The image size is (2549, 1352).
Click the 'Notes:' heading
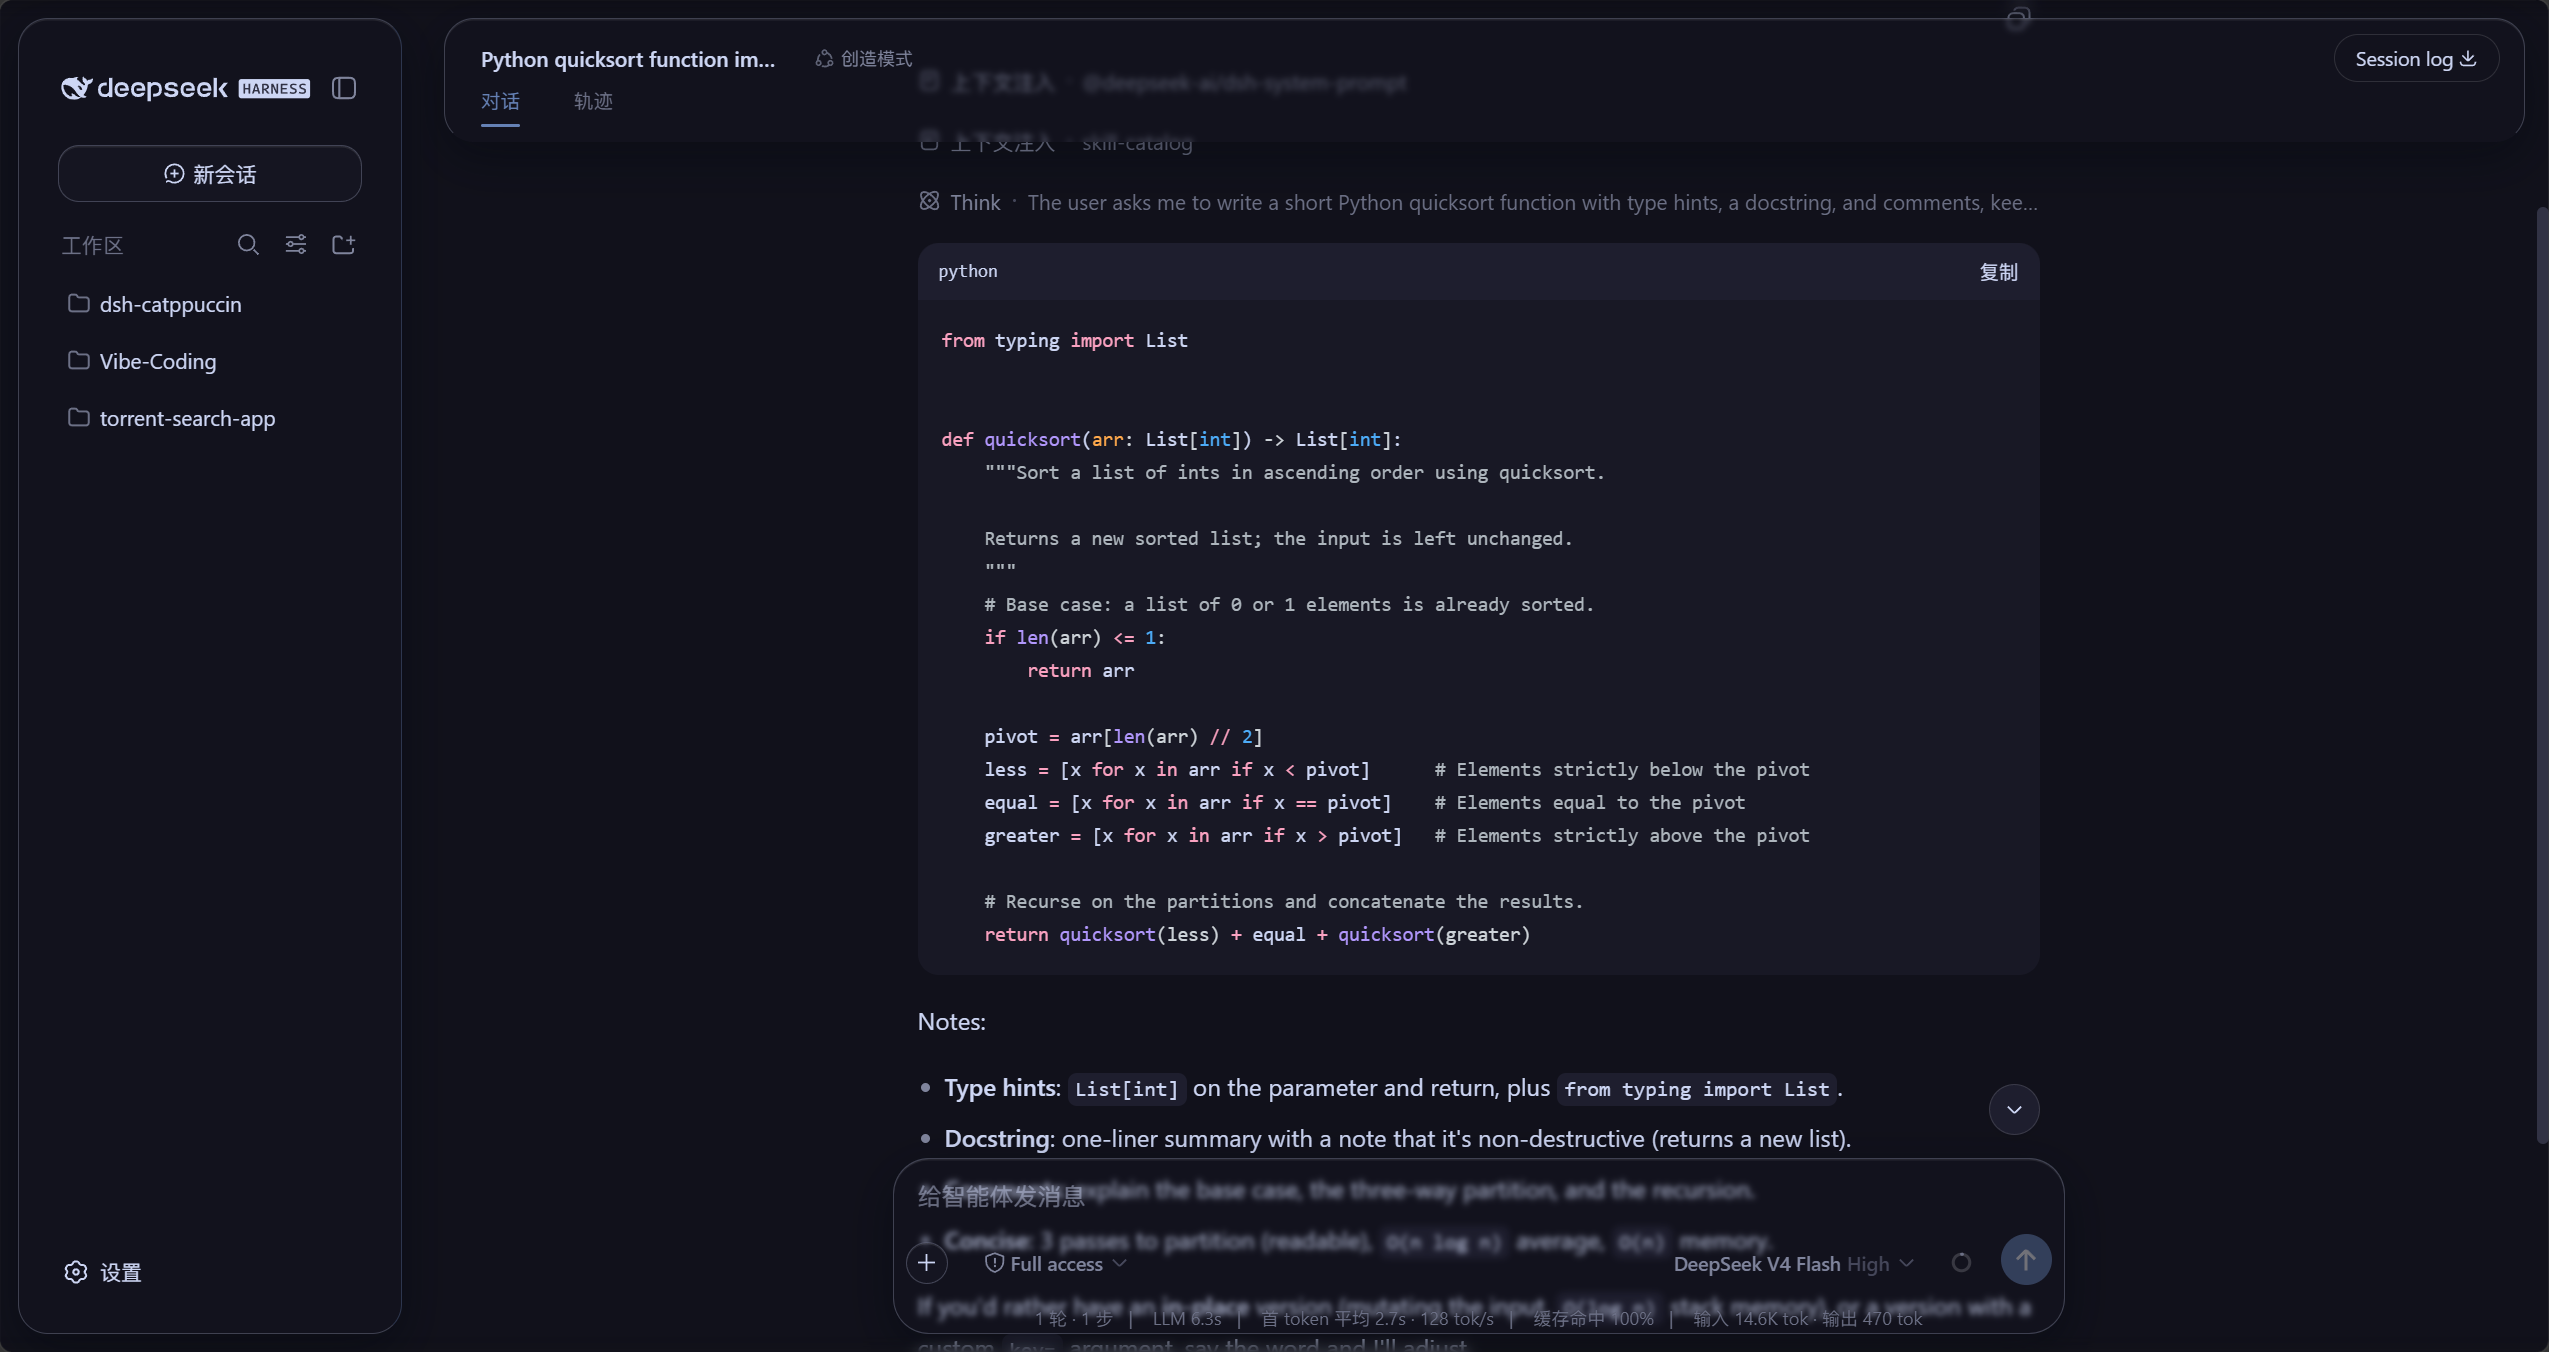pyautogui.click(x=951, y=1022)
